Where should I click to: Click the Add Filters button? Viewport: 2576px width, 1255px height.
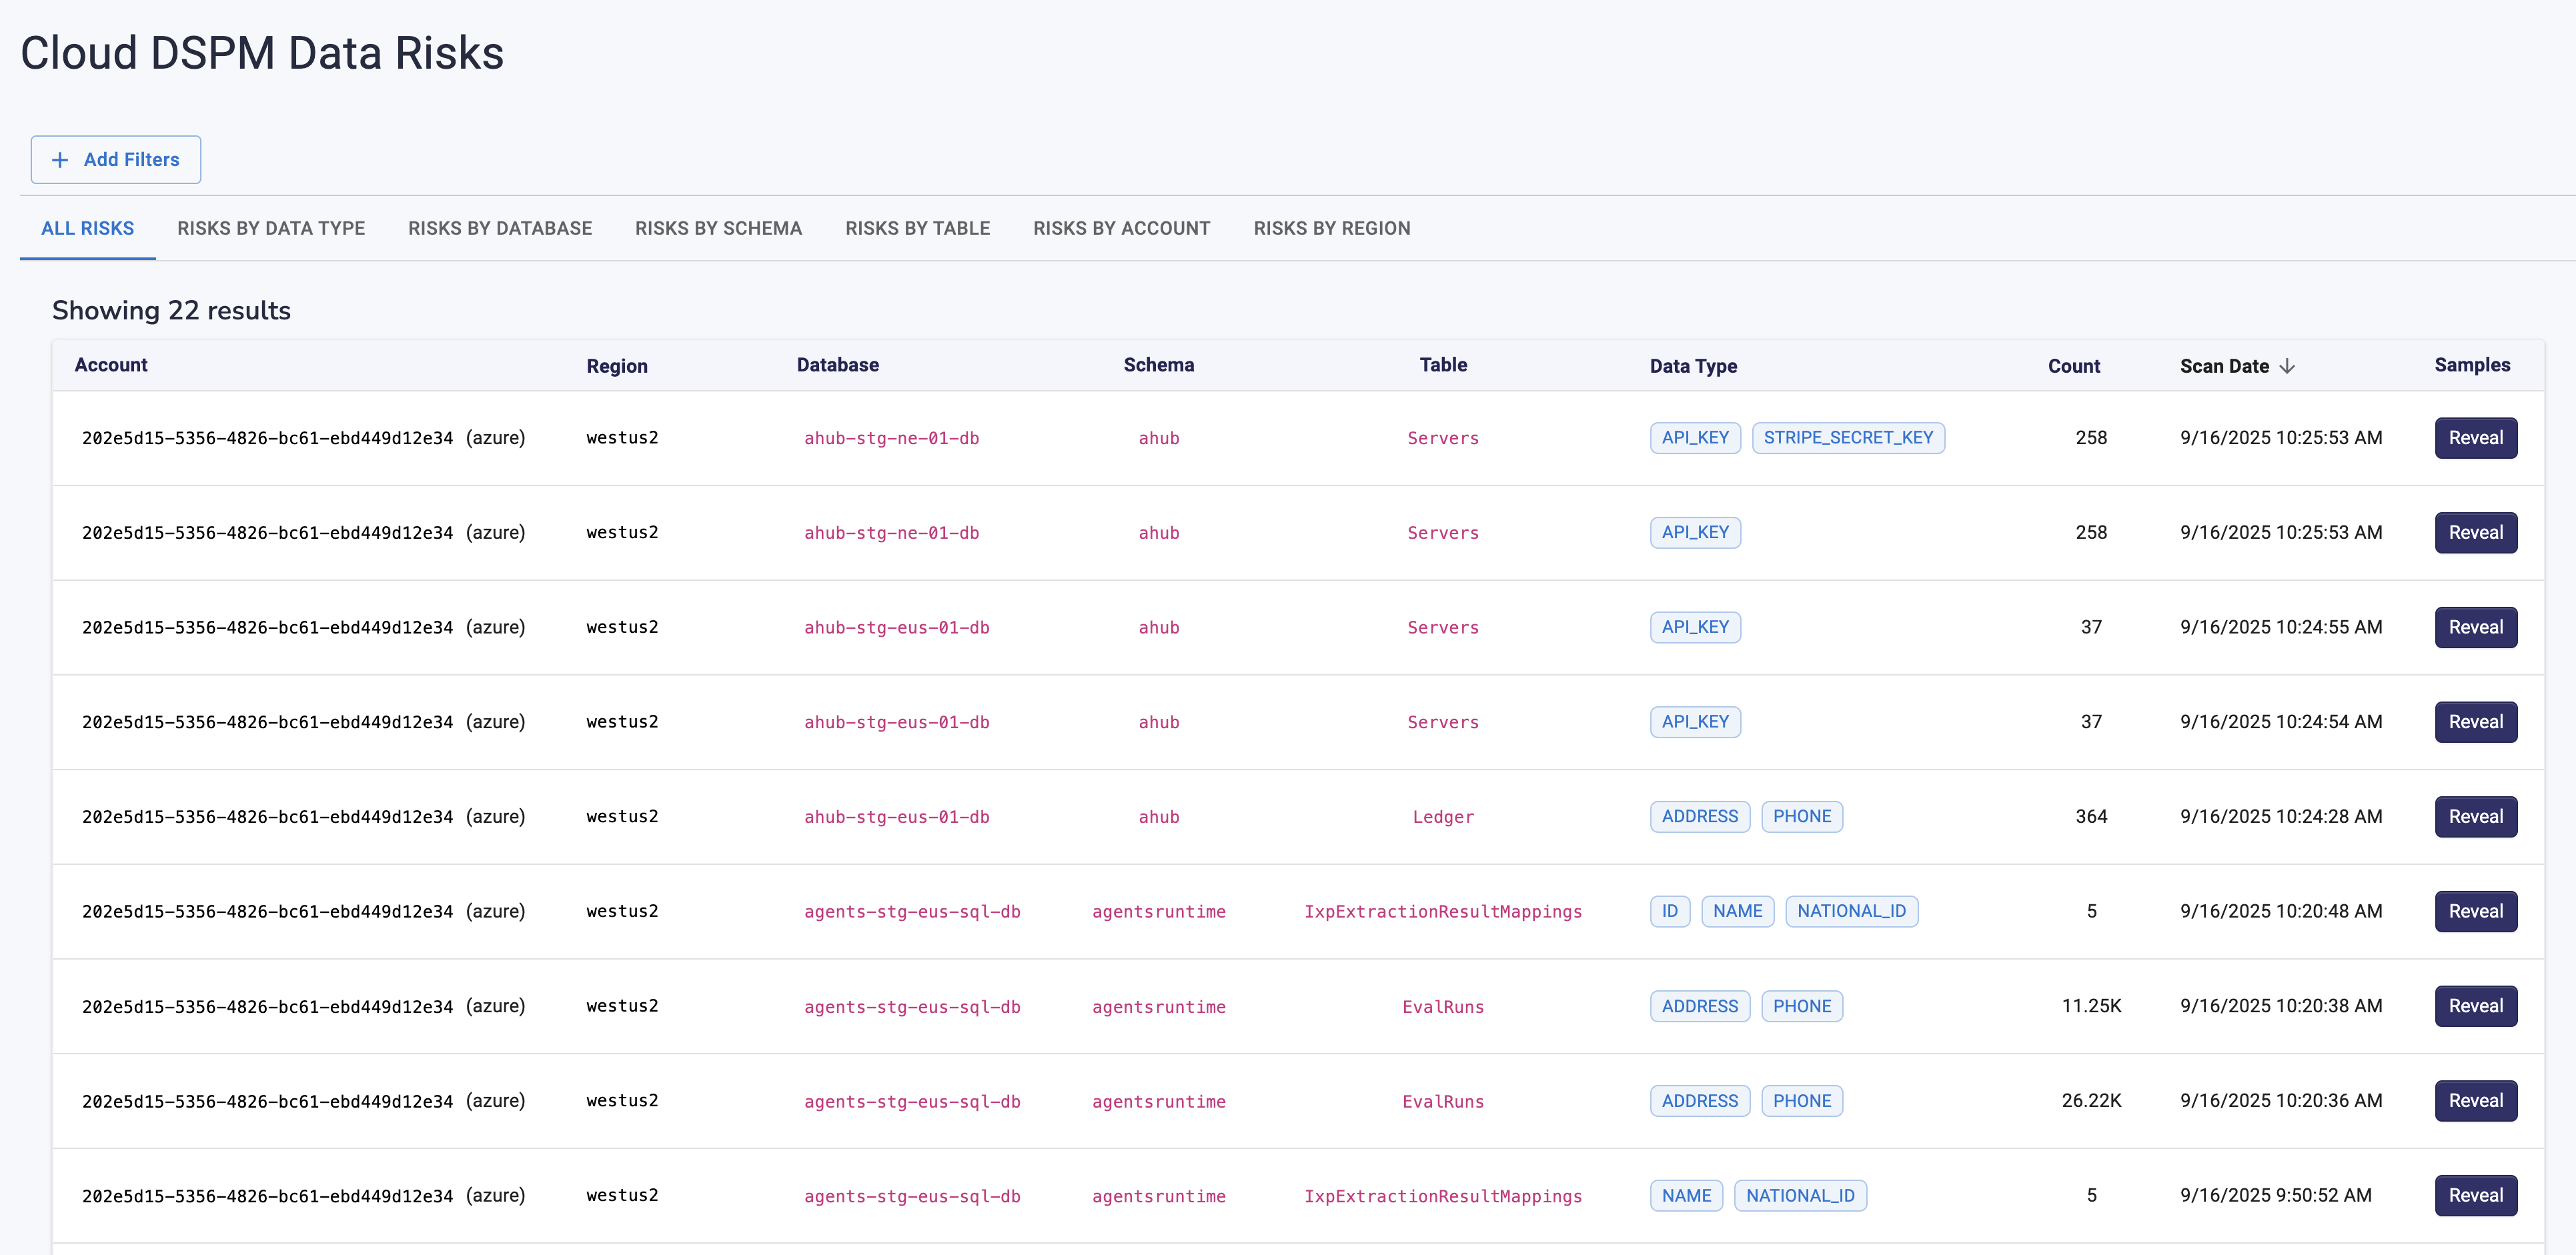coord(116,160)
